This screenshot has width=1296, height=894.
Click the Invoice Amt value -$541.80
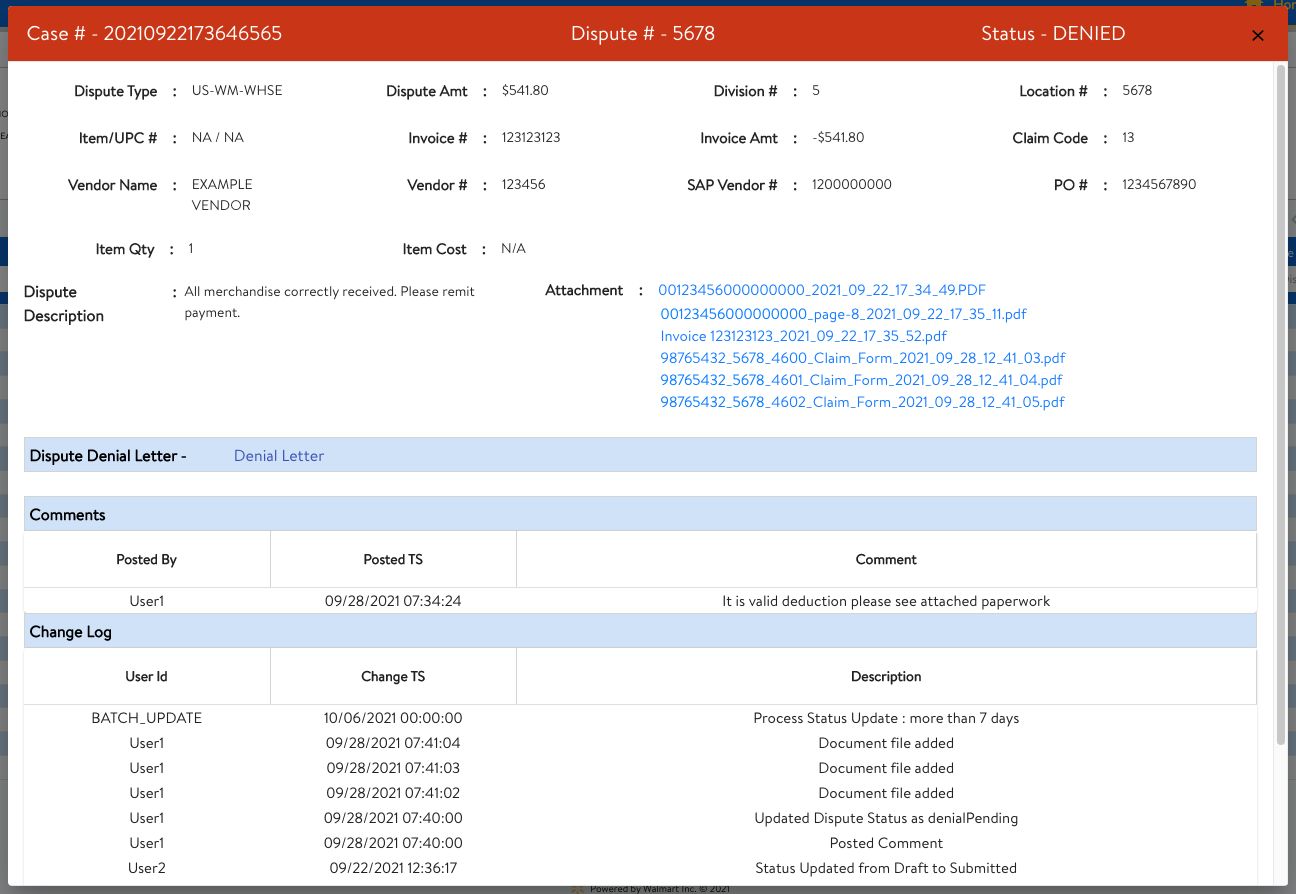click(x=838, y=137)
